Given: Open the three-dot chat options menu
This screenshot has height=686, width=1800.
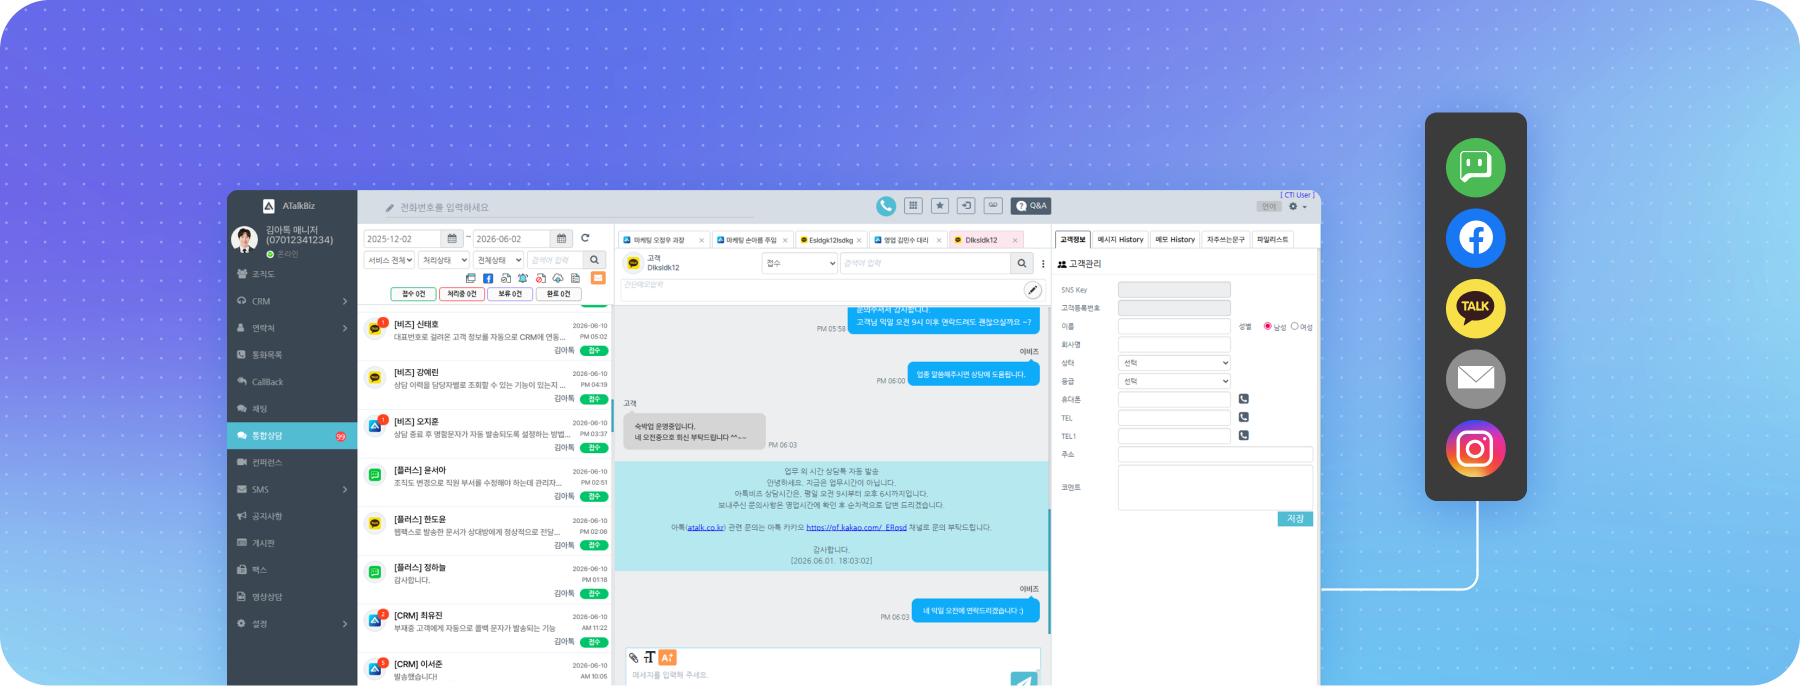Looking at the screenshot, I should point(1043,264).
